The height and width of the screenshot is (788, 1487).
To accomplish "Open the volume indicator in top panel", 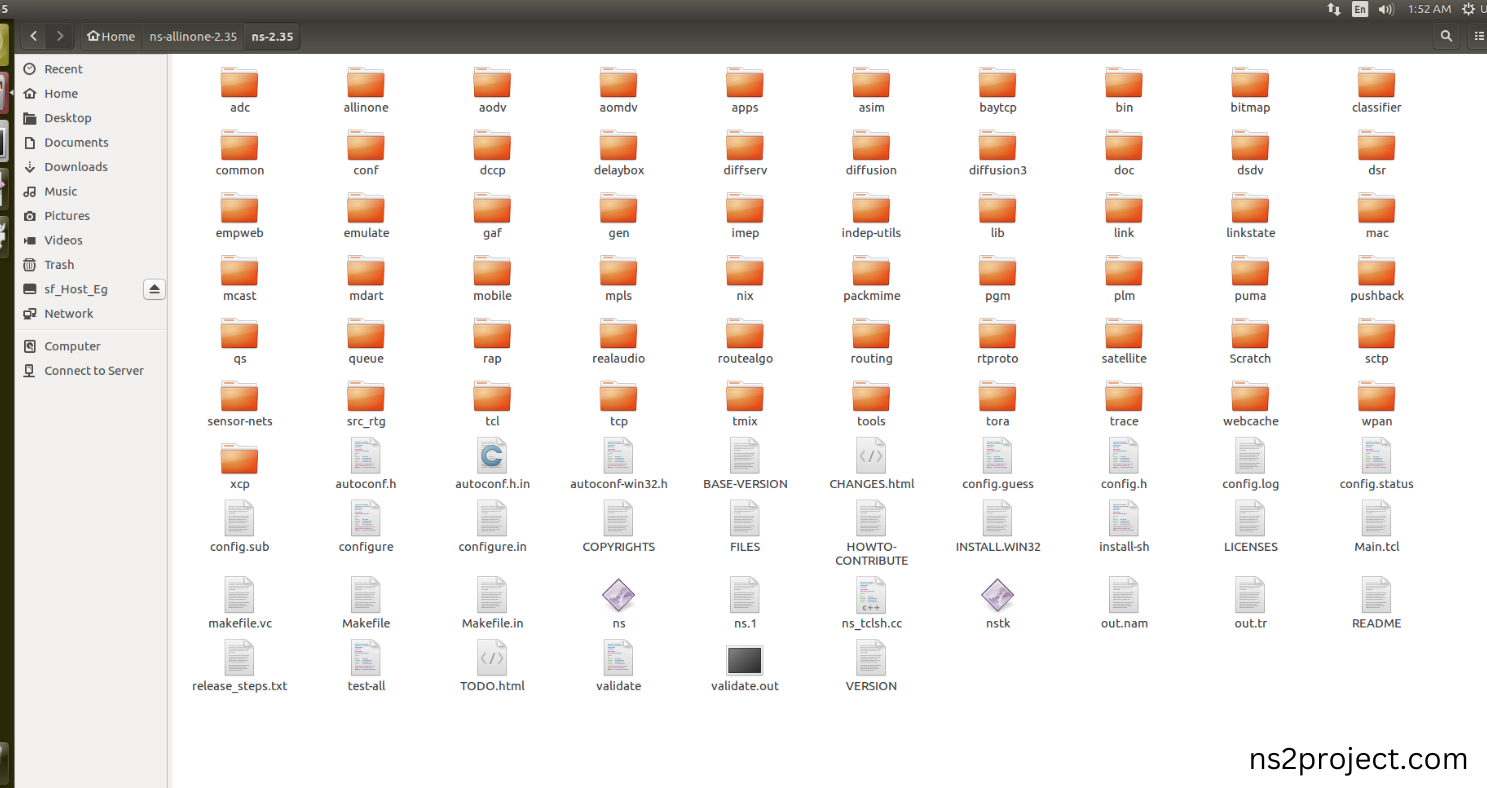I will pyautogui.click(x=1386, y=9).
